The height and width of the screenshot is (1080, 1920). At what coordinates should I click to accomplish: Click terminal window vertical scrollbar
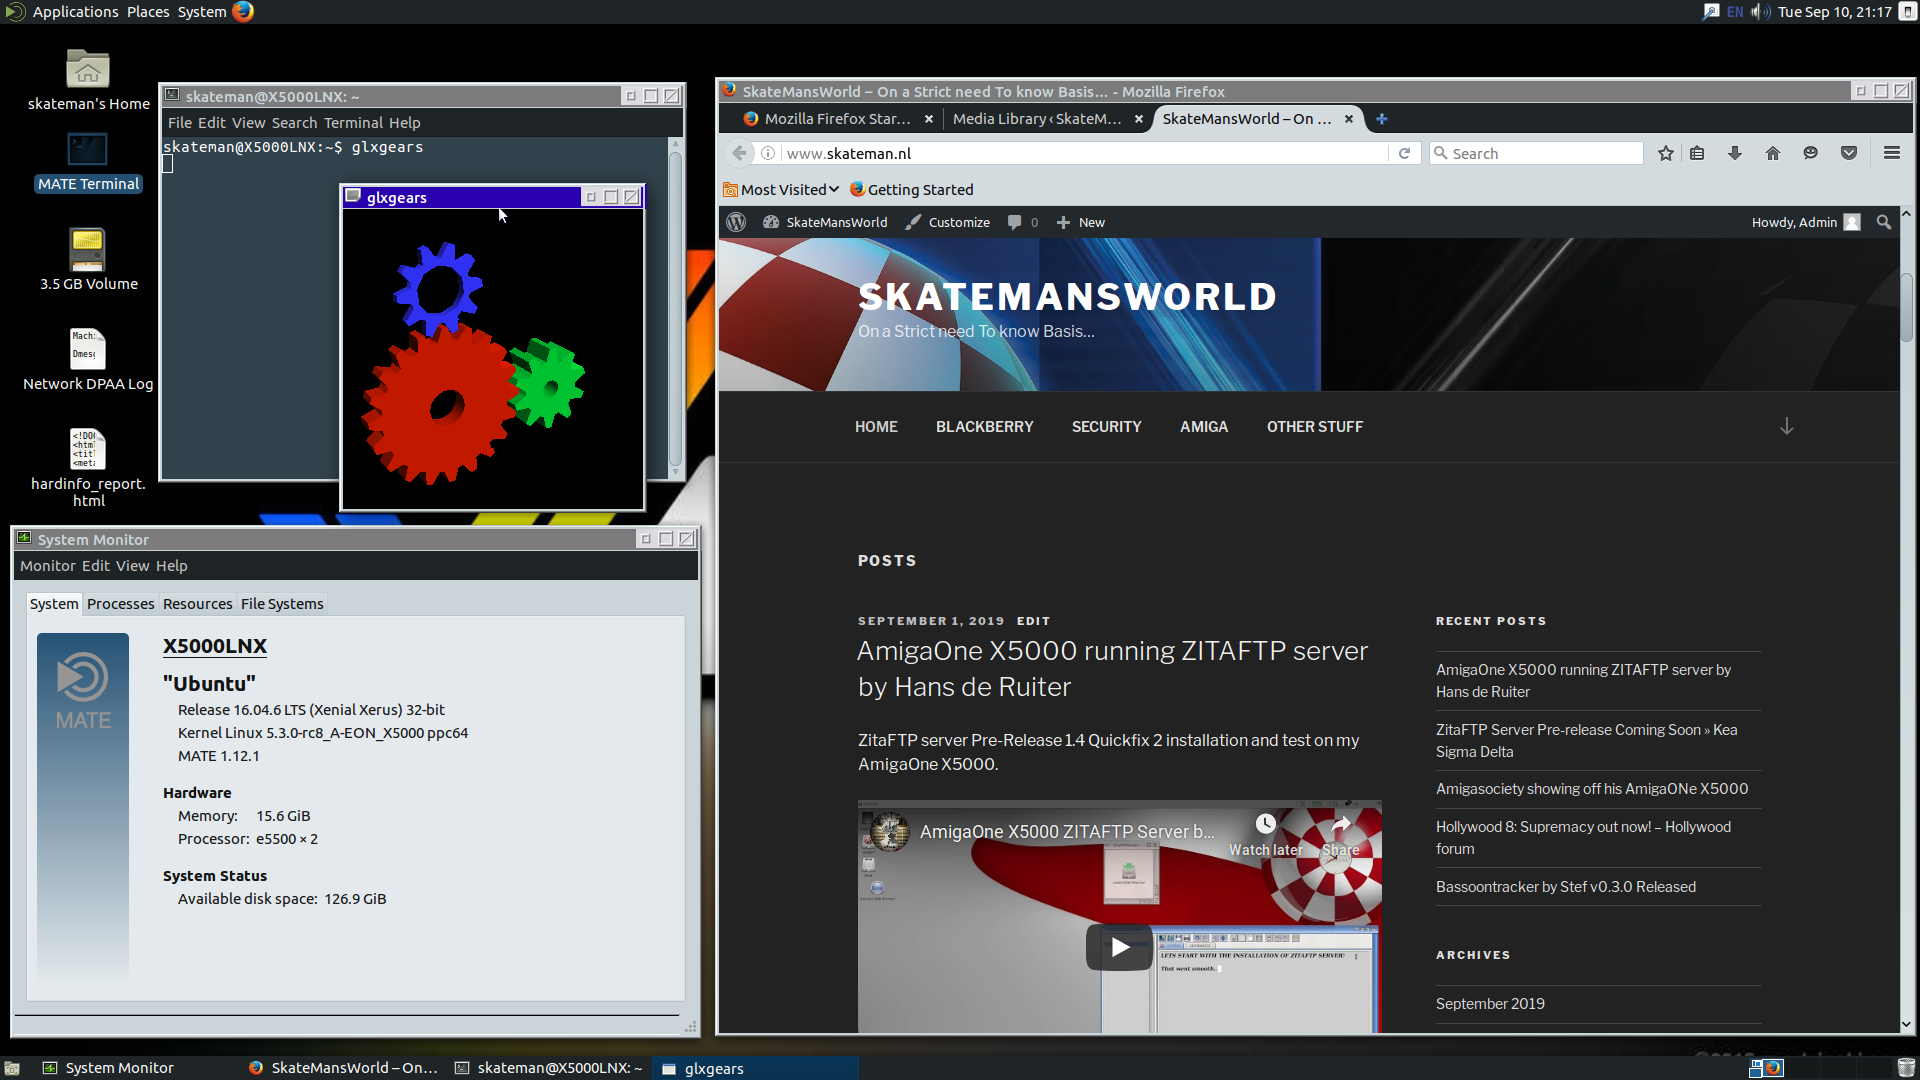point(675,308)
